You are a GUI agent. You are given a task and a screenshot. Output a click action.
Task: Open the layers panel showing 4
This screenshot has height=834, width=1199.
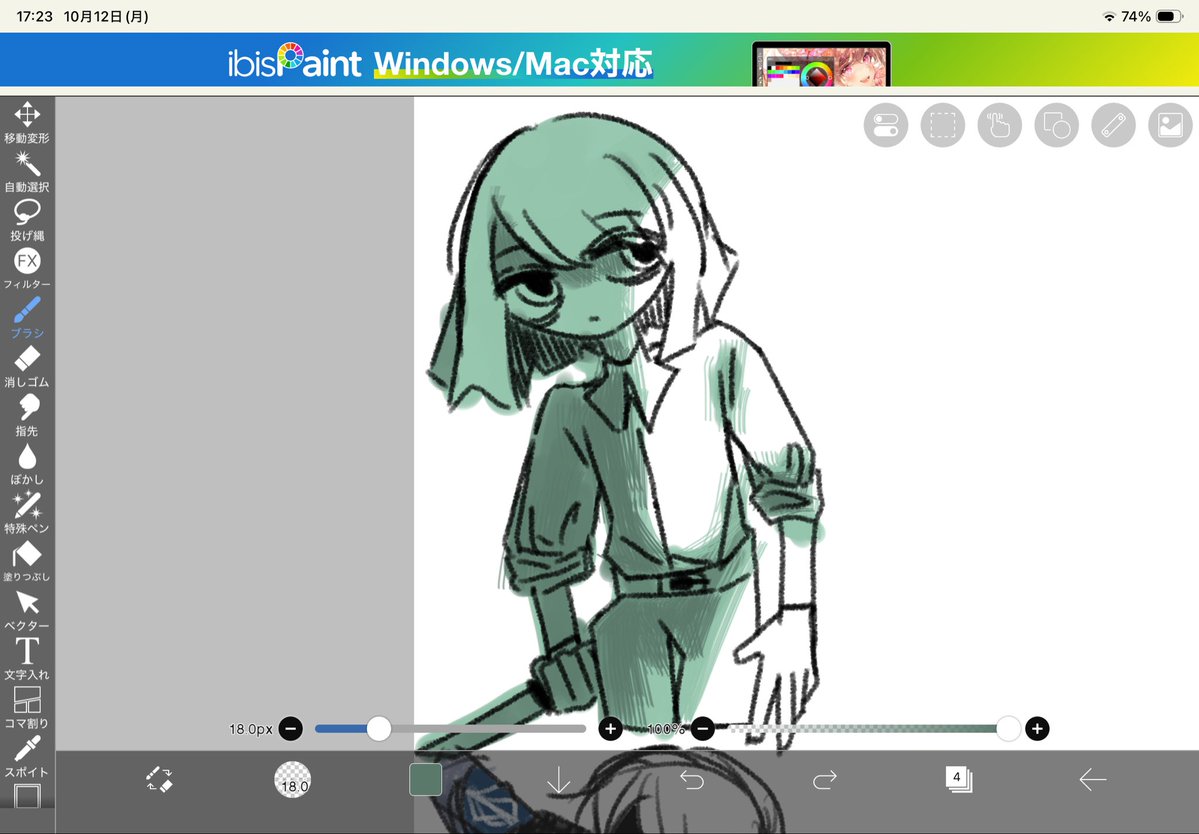click(x=958, y=779)
